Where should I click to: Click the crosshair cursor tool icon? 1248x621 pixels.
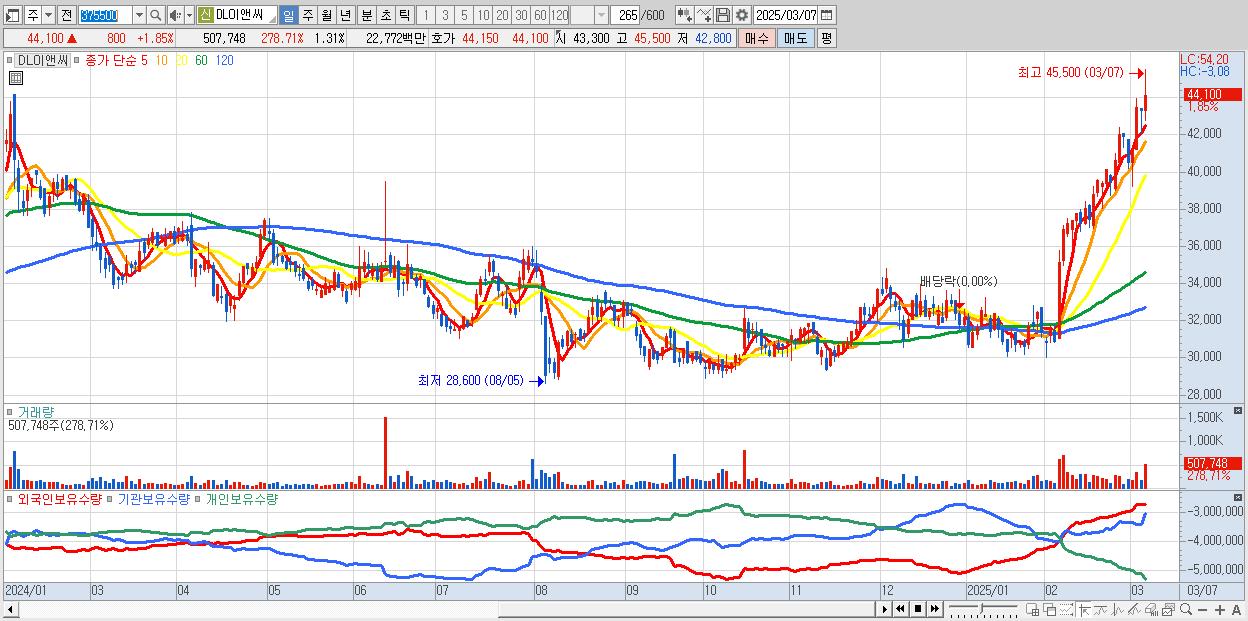click(x=1084, y=609)
